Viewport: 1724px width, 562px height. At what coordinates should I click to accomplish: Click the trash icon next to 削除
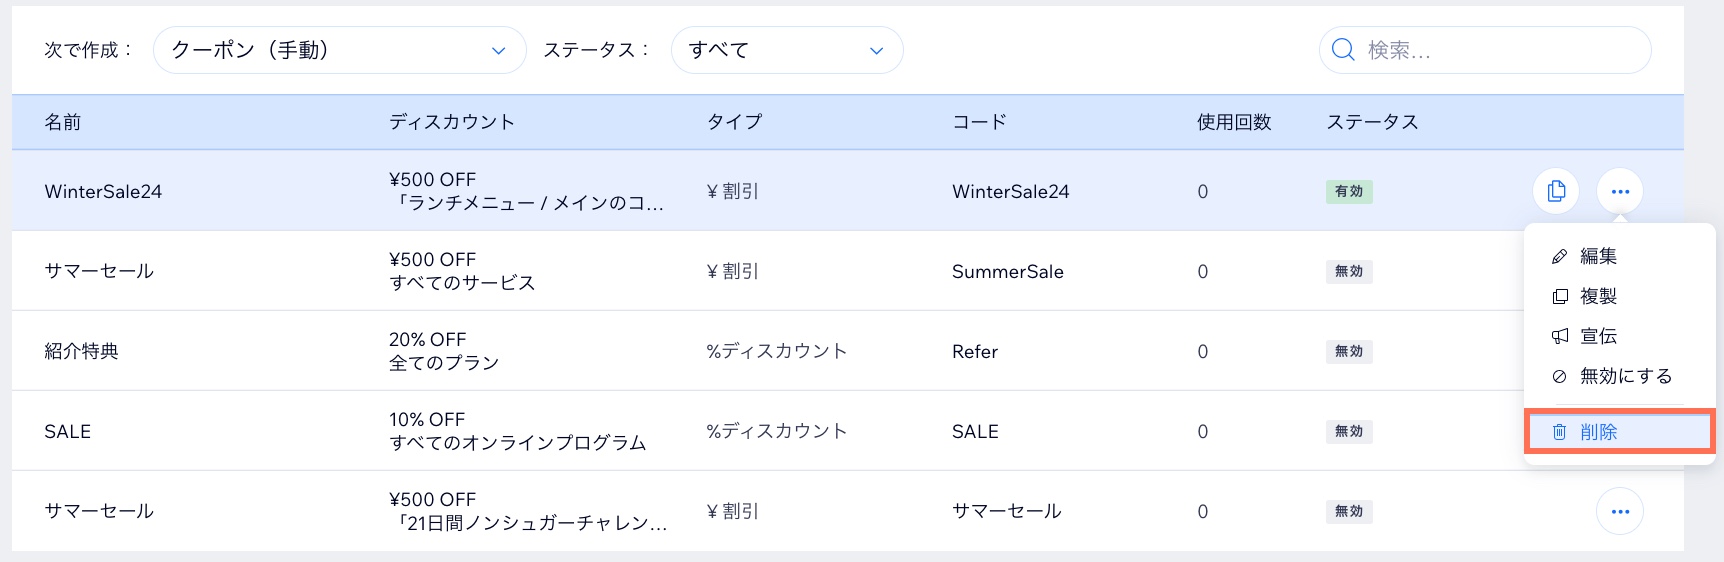[1559, 432]
